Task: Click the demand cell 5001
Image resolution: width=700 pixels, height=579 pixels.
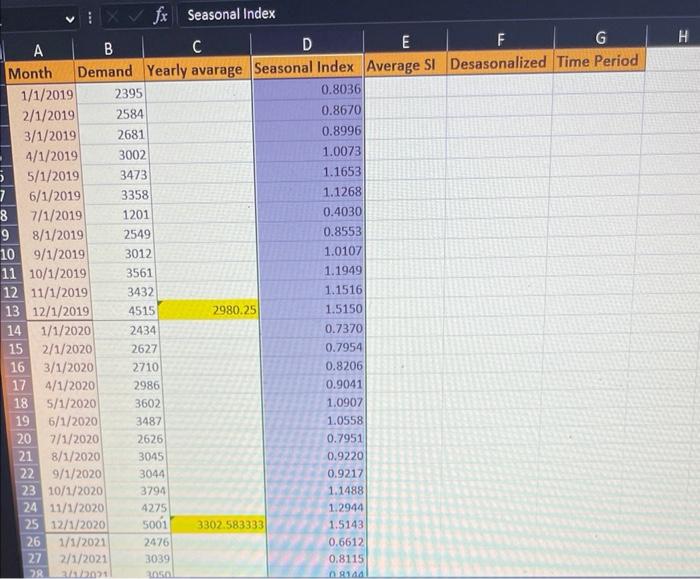Action: 138,524
